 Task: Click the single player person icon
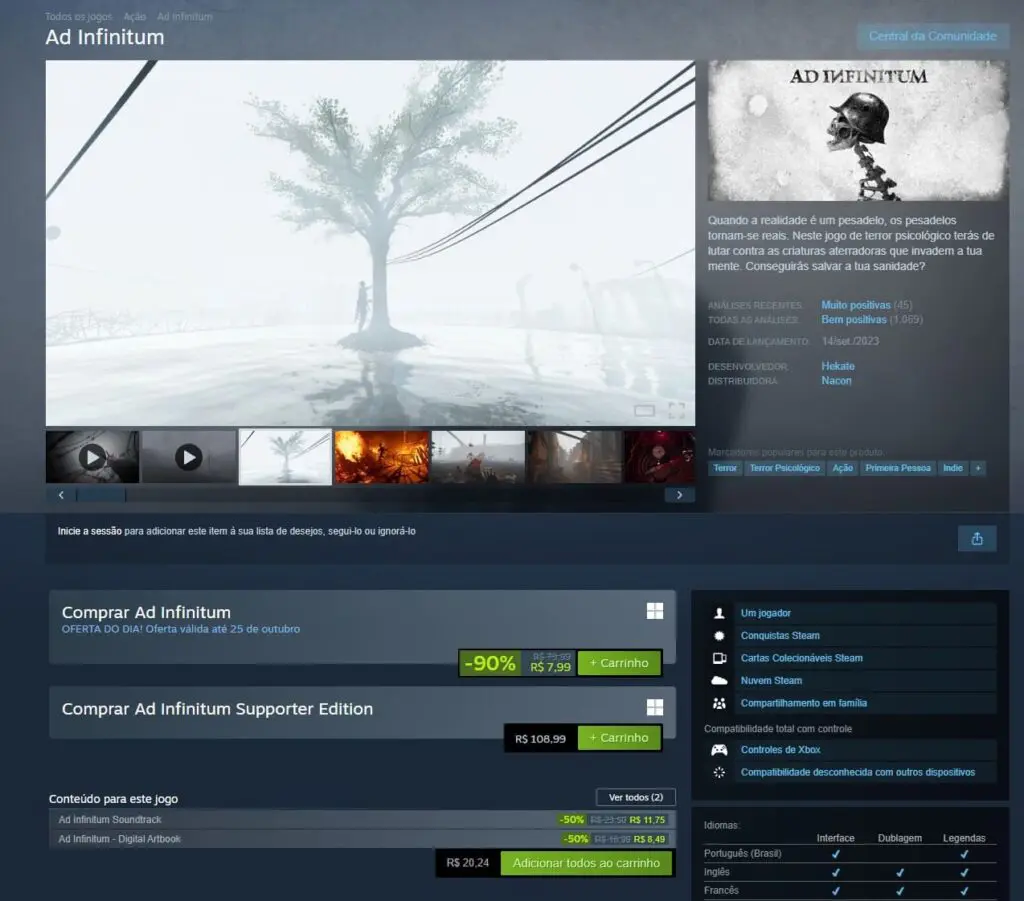pyautogui.click(x=719, y=613)
